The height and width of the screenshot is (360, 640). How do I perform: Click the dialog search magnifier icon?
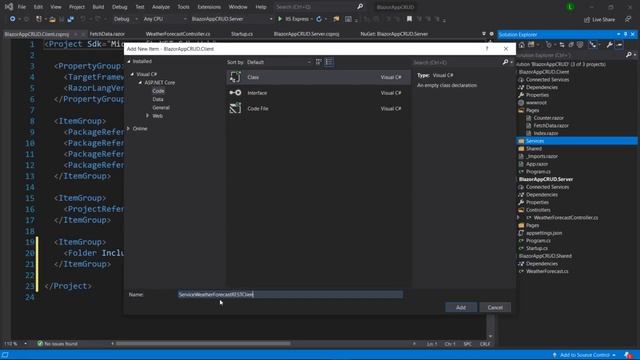[505, 62]
